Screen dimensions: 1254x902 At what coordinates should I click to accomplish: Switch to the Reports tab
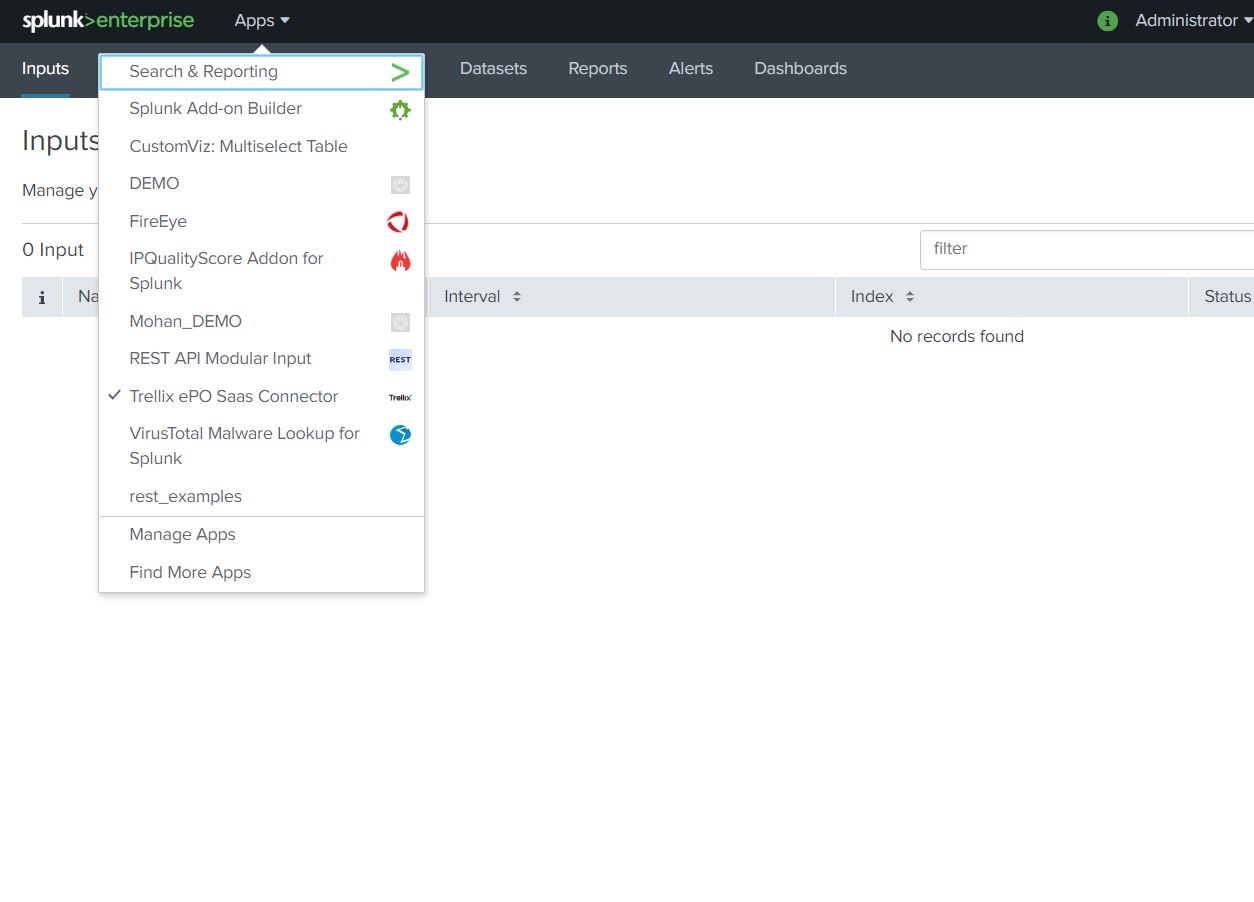coord(598,69)
